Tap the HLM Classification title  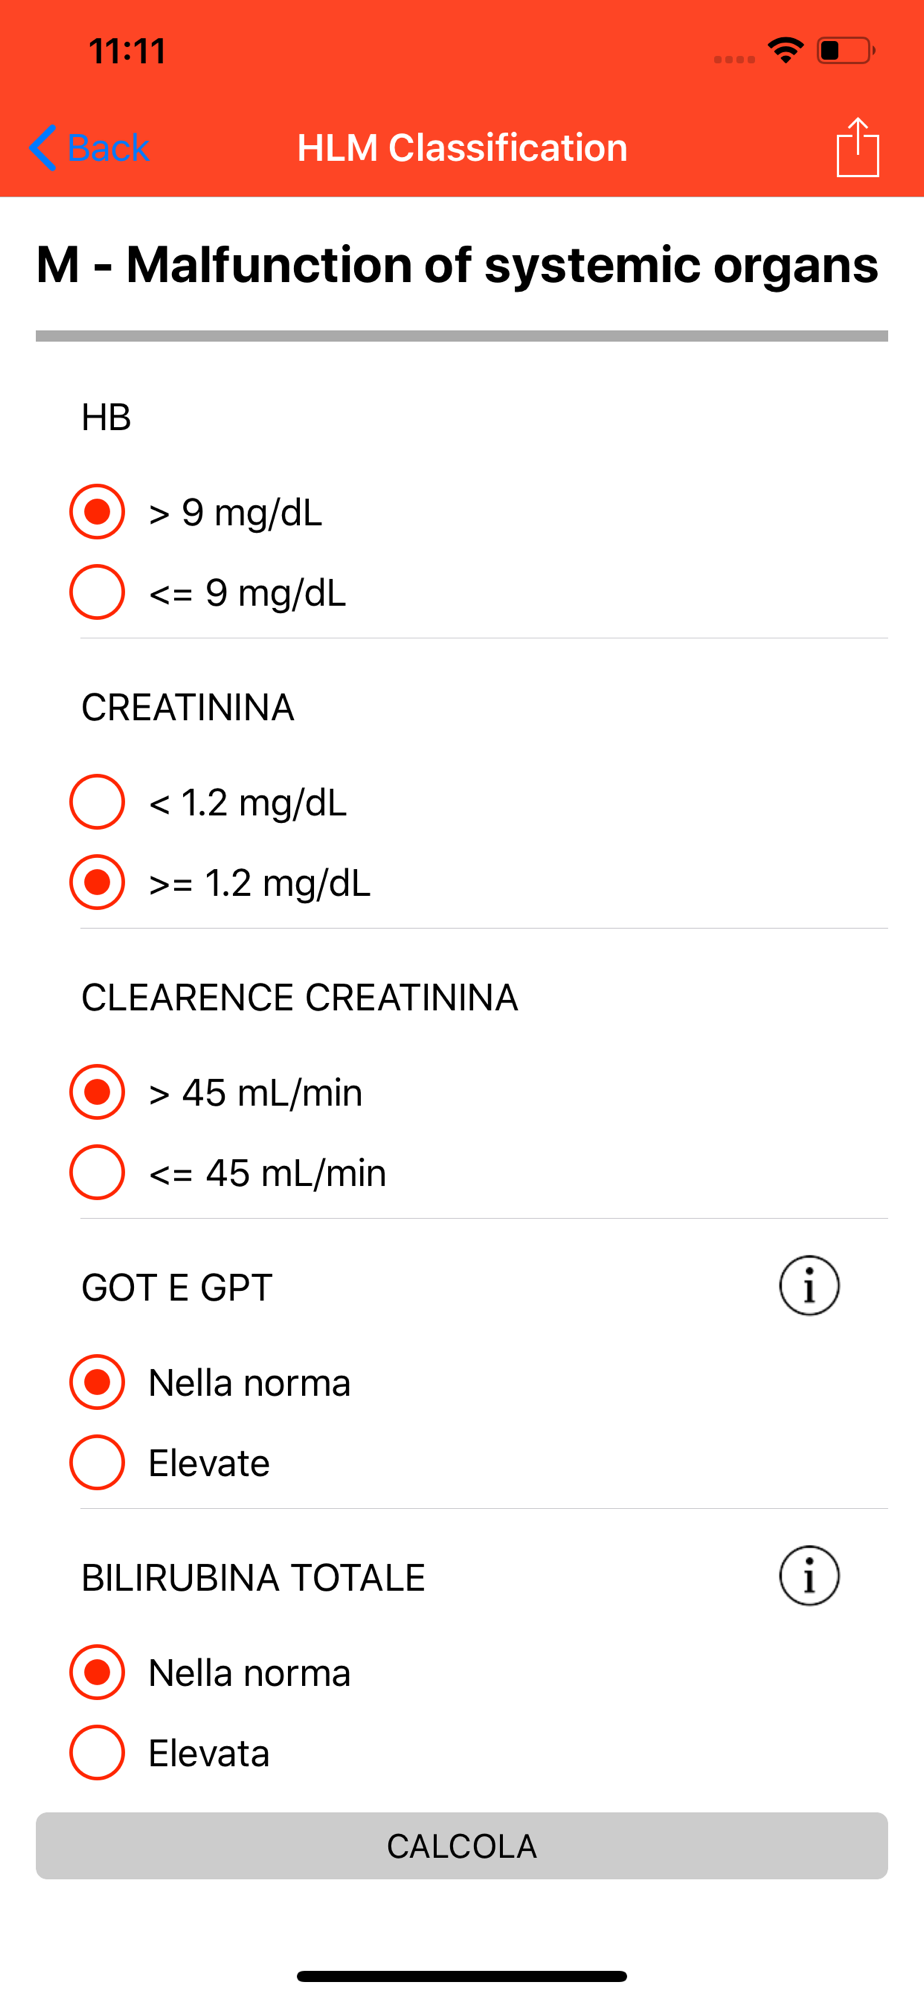(x=462, y=148)
